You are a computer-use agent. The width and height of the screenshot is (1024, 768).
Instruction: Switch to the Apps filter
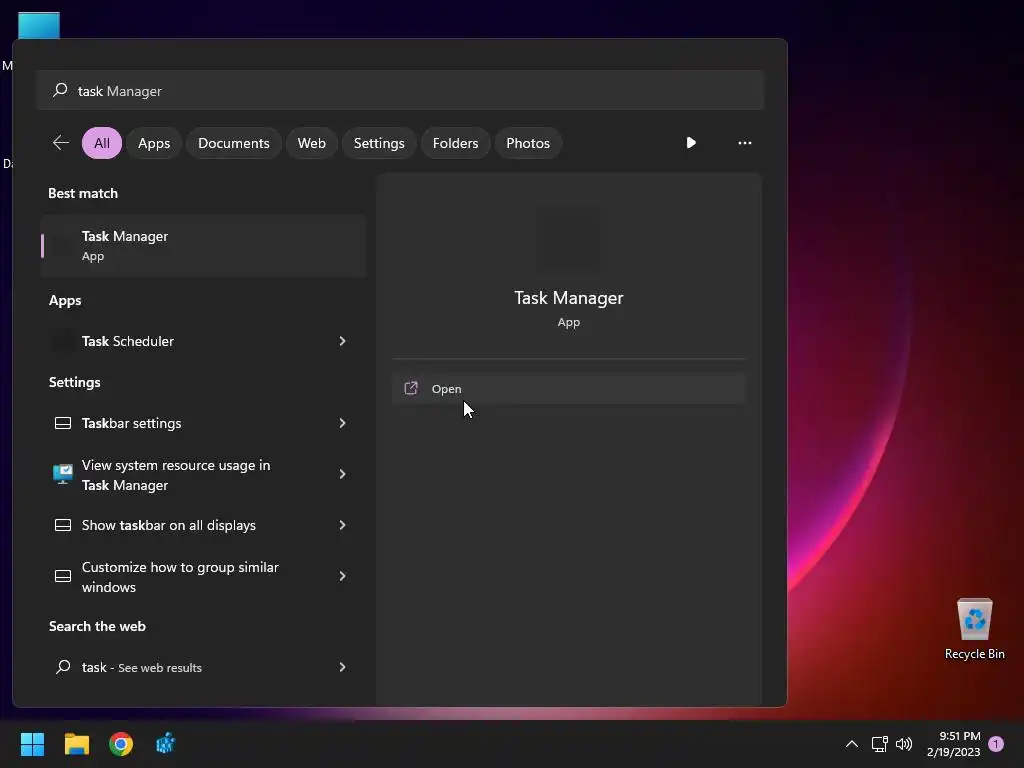pyautogui.click(x=154, y=143)
